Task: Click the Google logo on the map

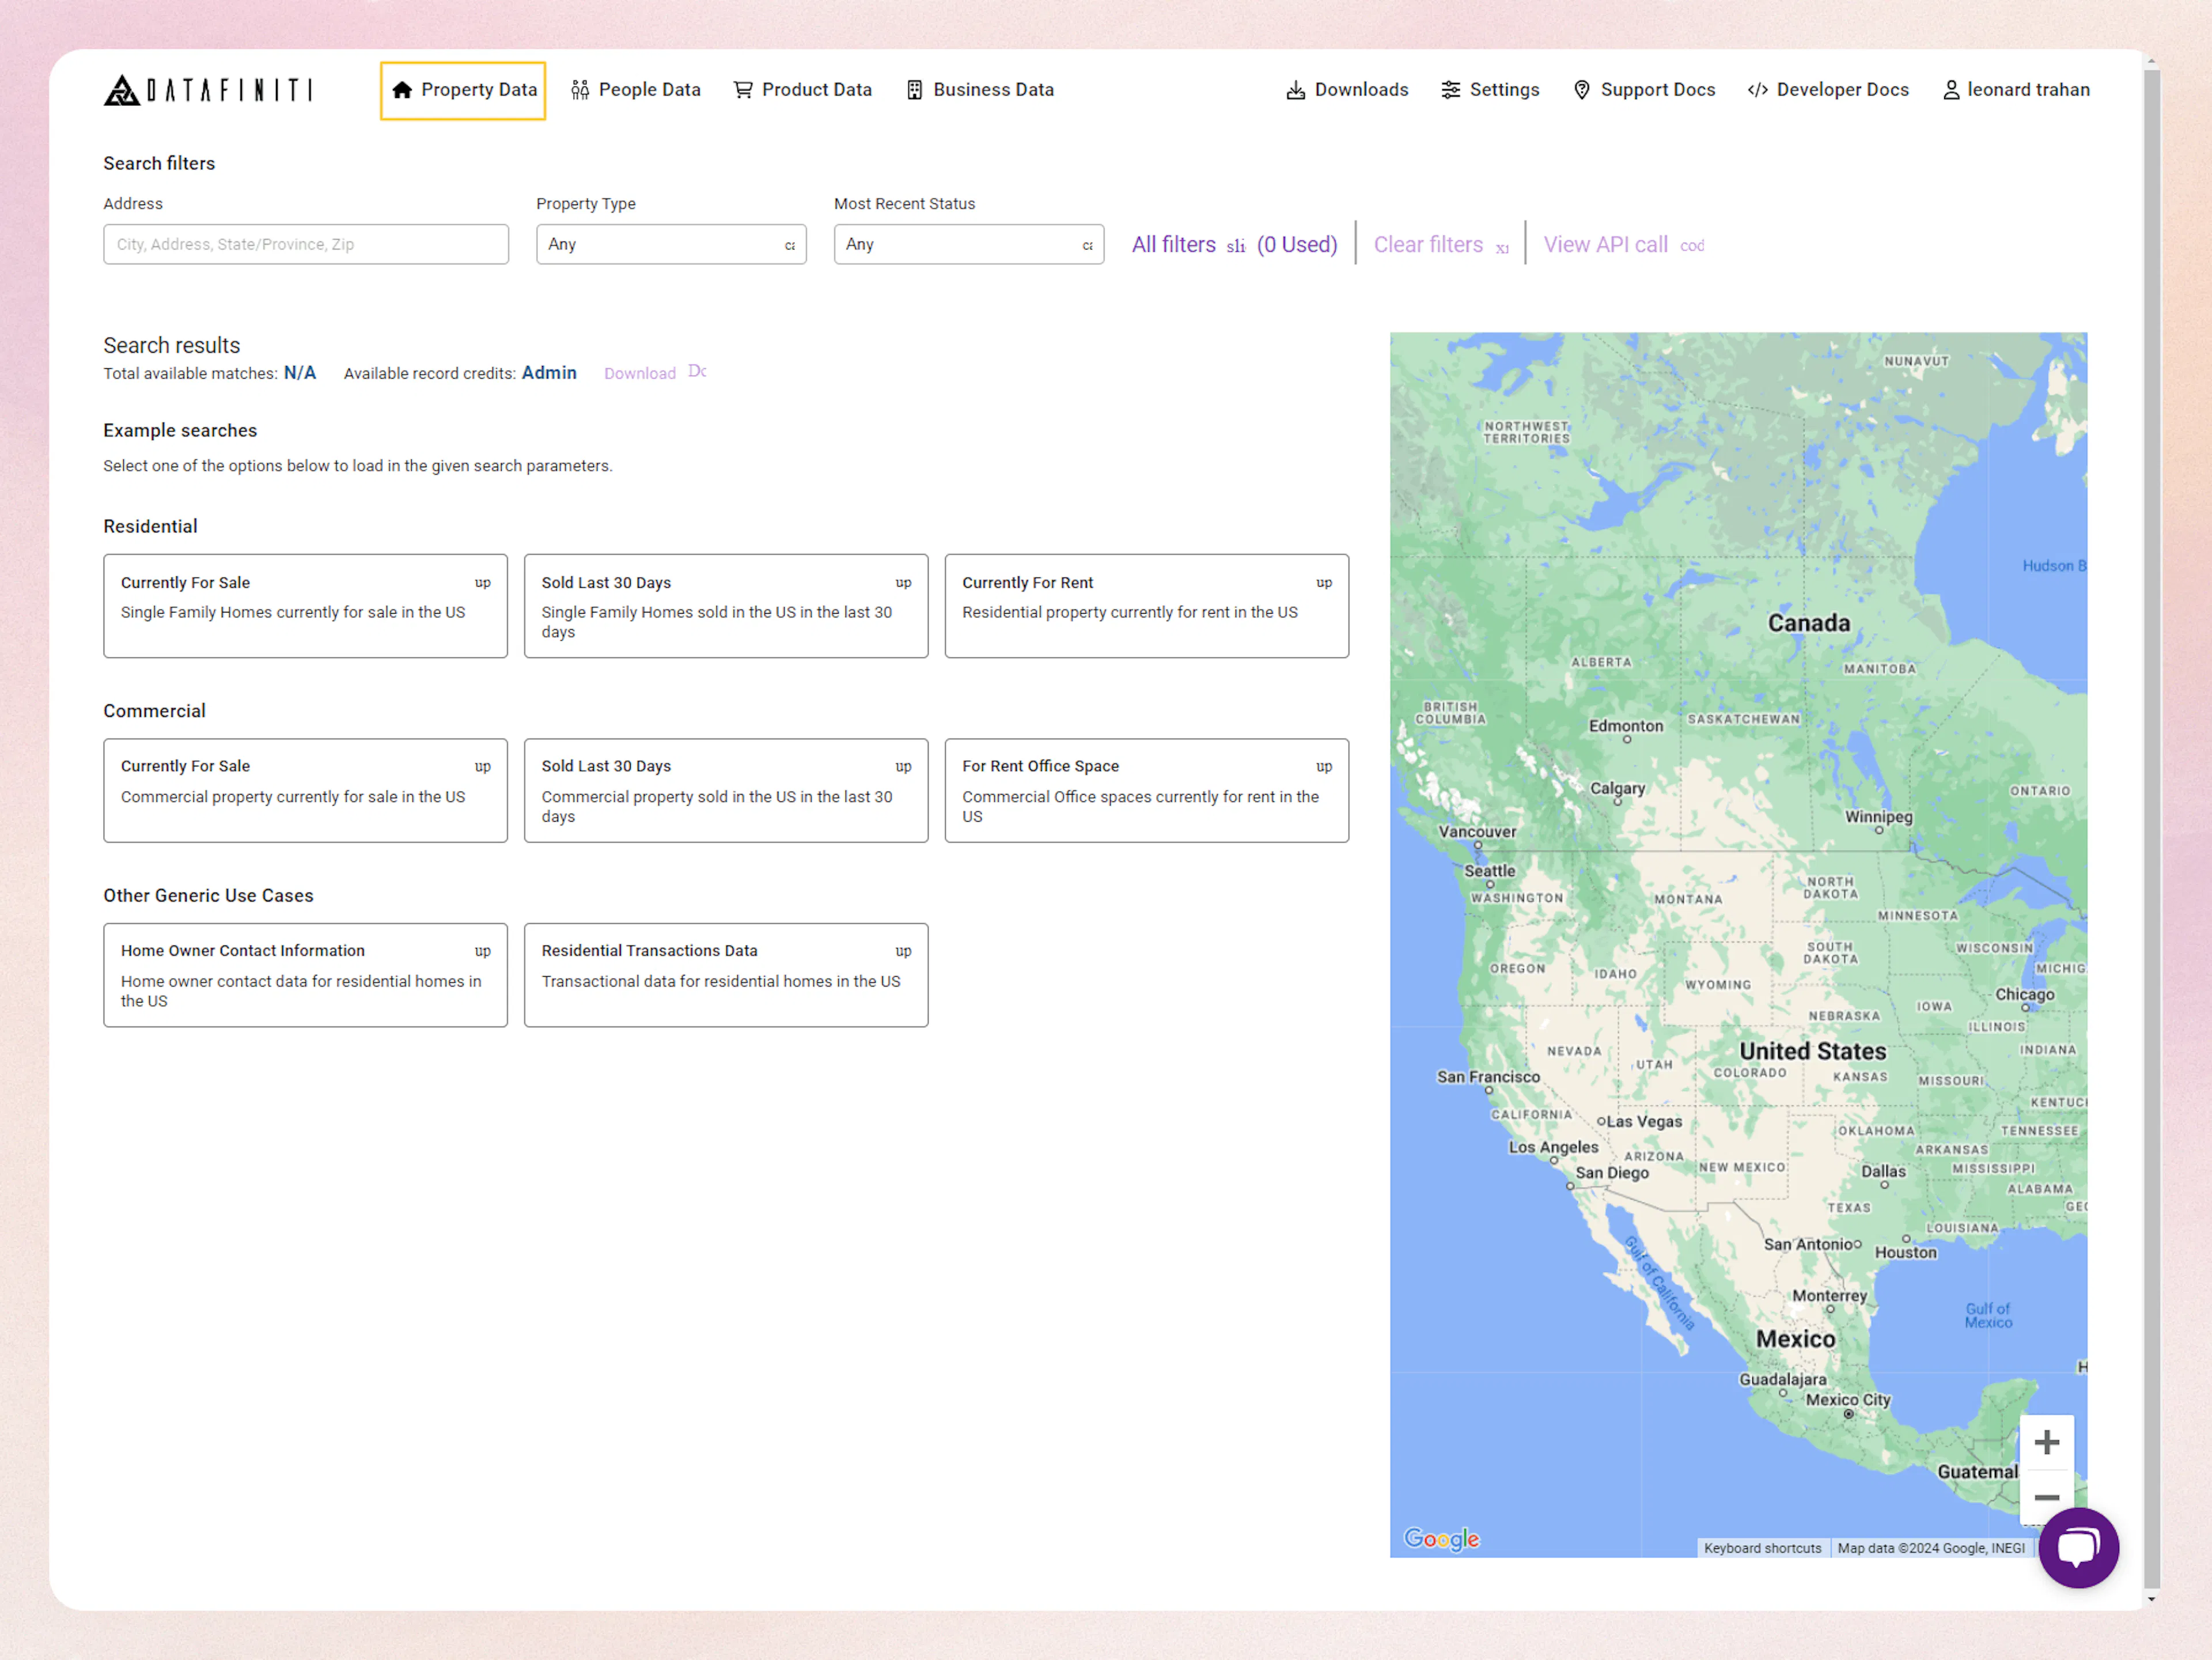Action: [x=1441, y=1539]
